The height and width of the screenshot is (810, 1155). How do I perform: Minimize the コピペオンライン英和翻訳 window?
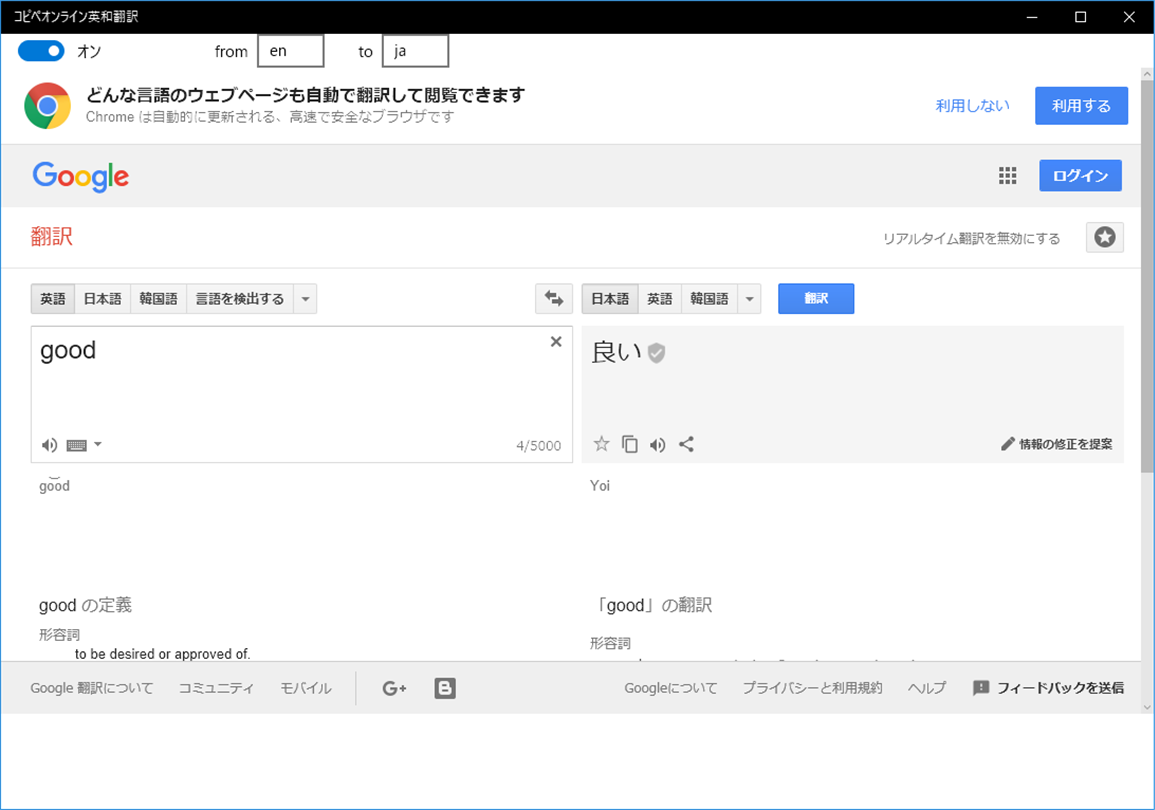coord(1032,17)
